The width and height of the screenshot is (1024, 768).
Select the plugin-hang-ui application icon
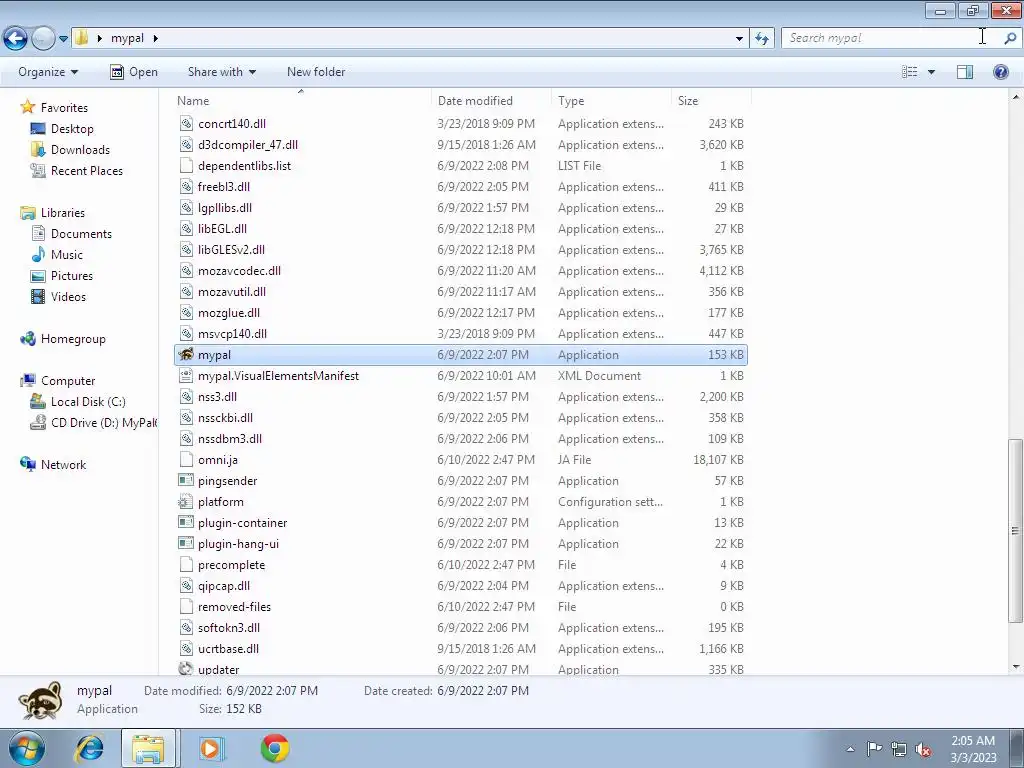(x=186, y=543)
